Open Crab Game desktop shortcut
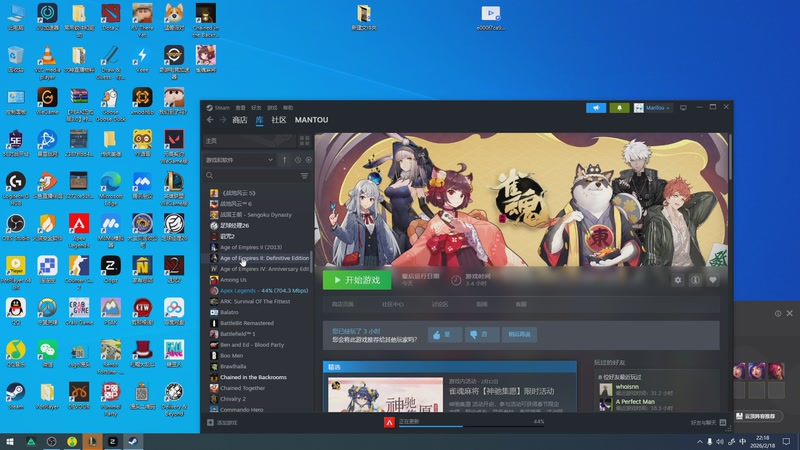This screenshot has height=450, width=800. [x=79, y=312]
